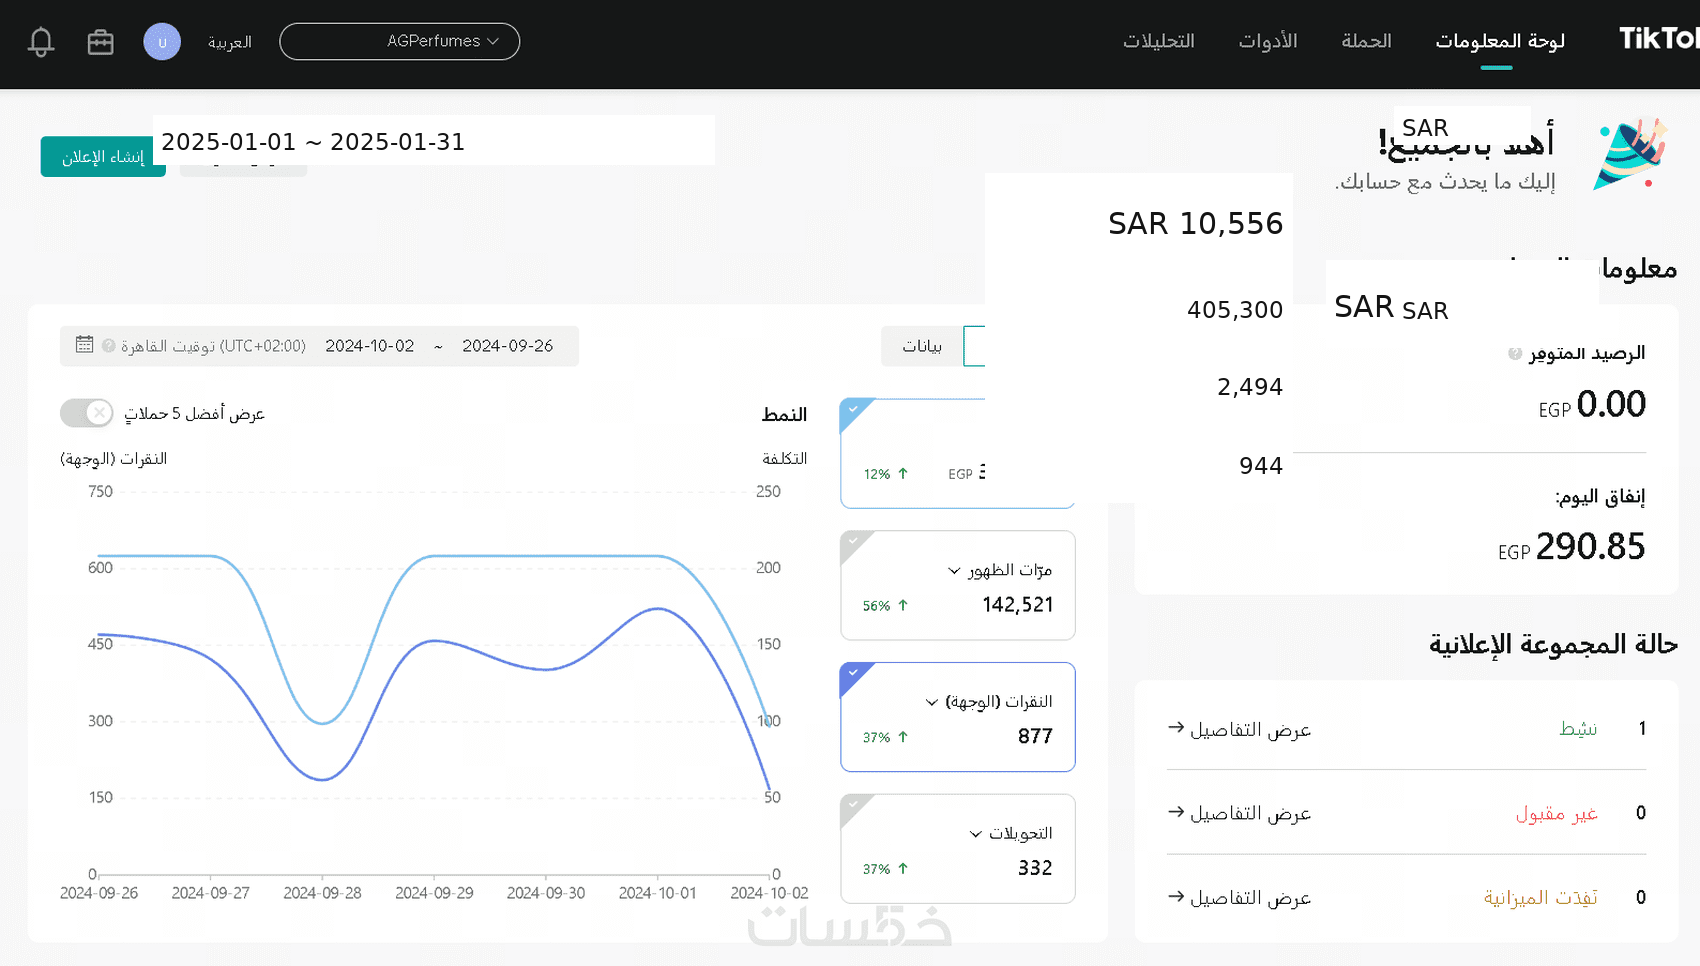Uncheck the النقرات (الوجهة) metric card
1700x966 pixels.
tap(853, 674)
